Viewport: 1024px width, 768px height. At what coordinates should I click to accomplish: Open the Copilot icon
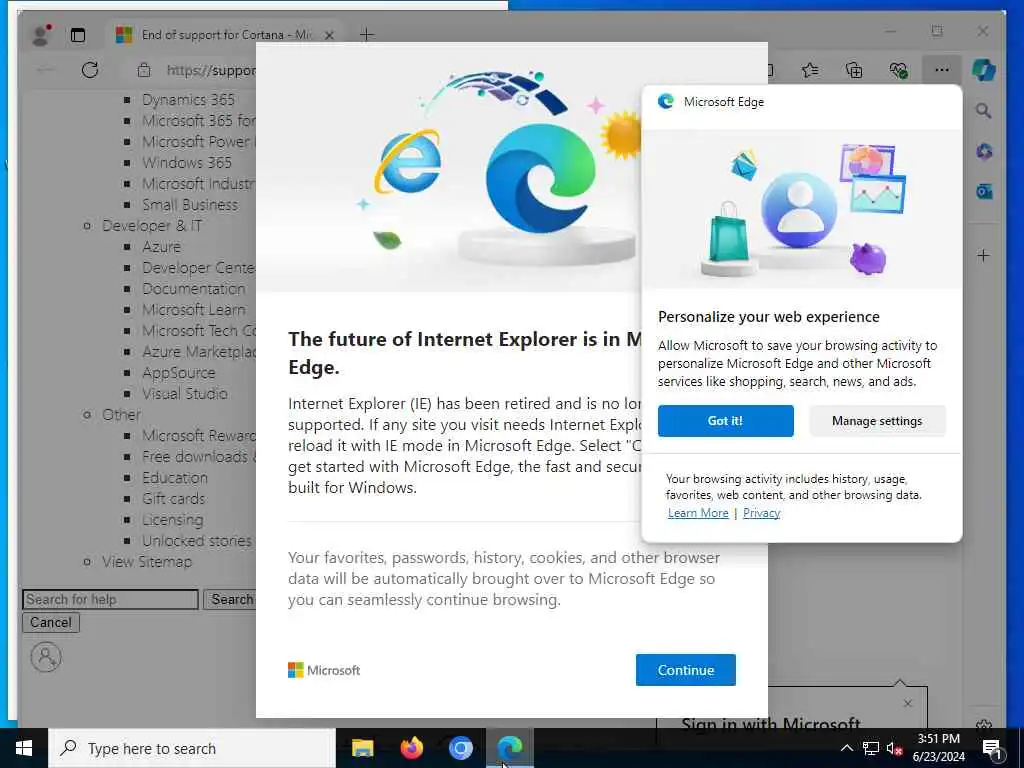pyautogui.click(x=984, y=70)
